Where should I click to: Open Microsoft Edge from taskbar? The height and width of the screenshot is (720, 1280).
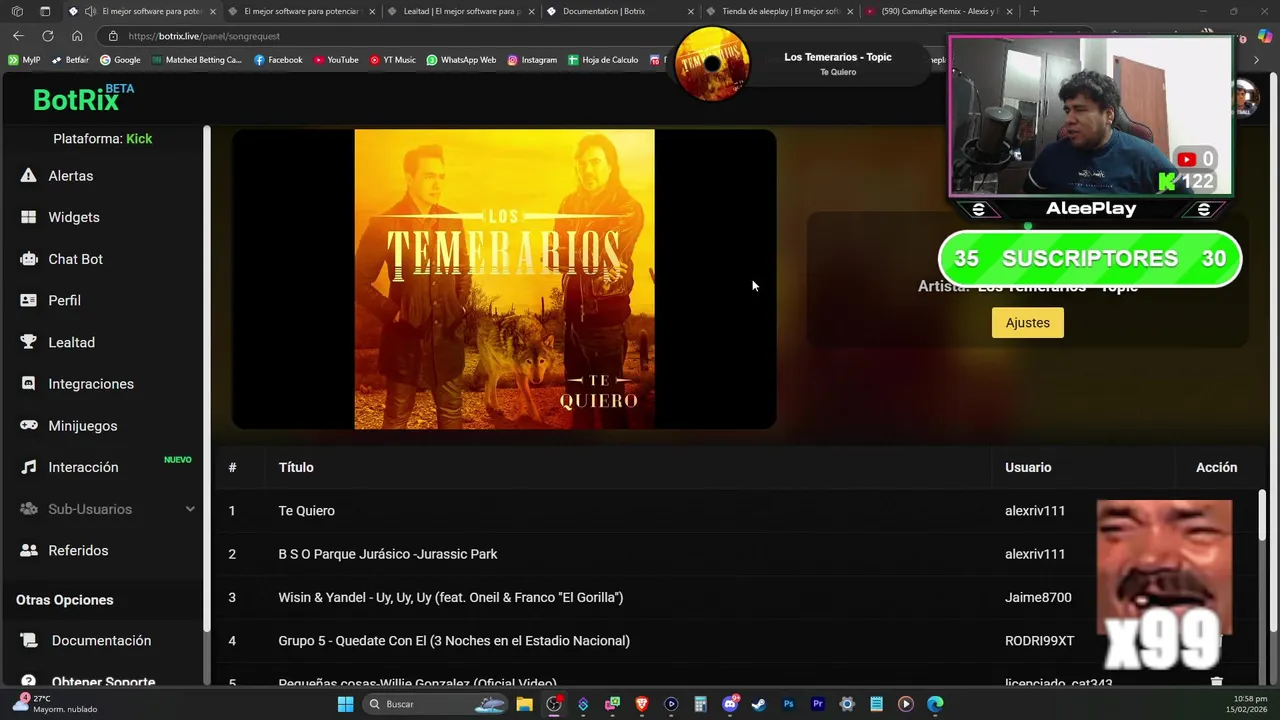tap(935, 704)
